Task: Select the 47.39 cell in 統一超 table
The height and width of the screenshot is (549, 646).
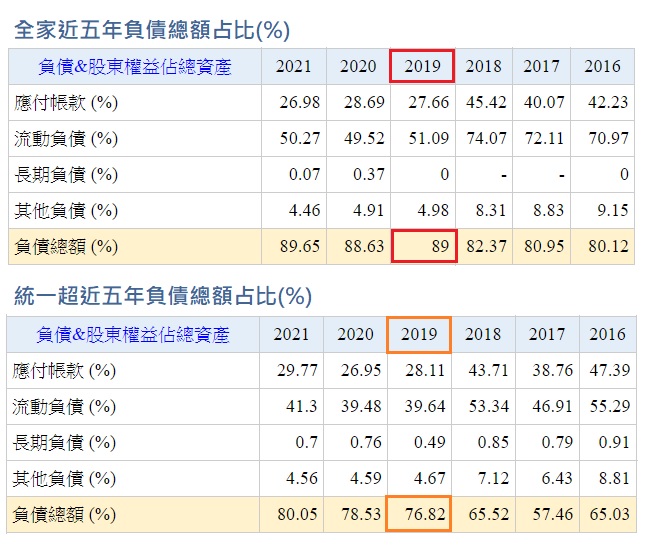Action: [610, 370]
